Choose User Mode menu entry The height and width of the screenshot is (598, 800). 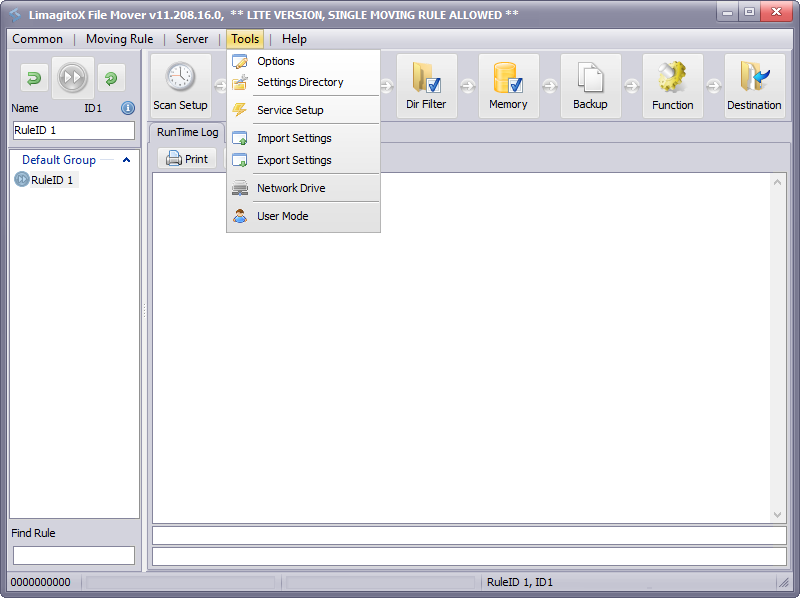coord(304,216)
